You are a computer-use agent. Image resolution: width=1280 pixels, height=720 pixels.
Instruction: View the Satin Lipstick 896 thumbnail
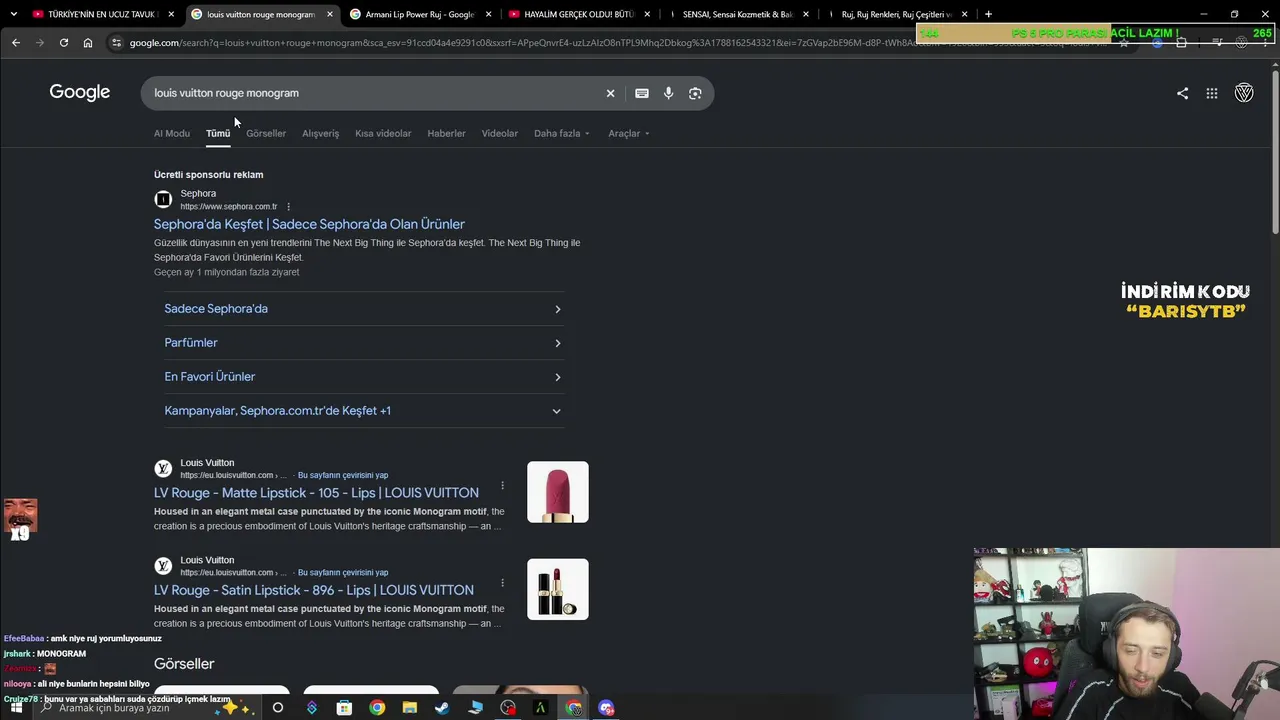pyautogui.click(x=558, y=589)
